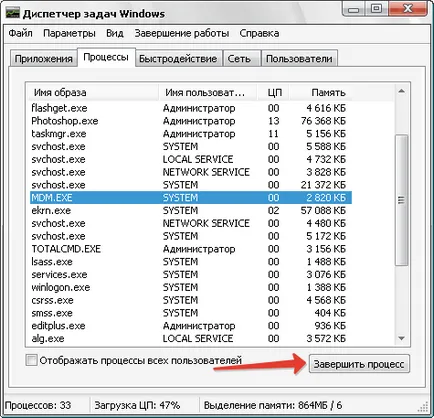
Task: Select the Процессы tab
Action: pos(106,57)
